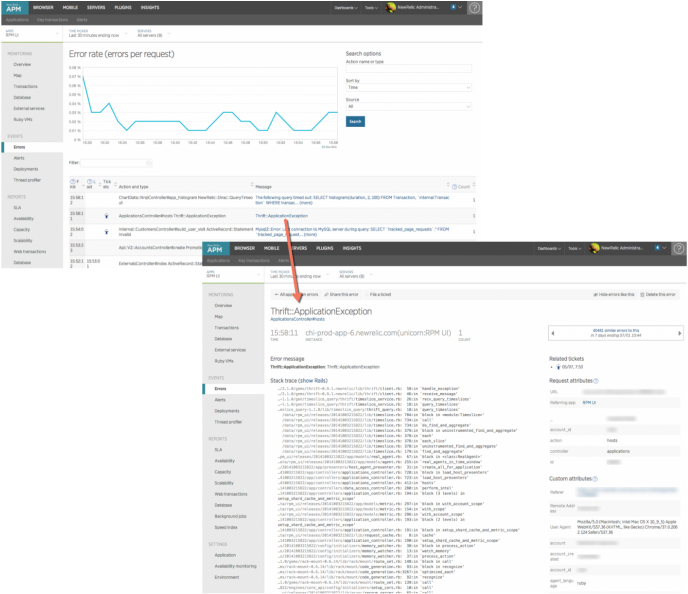688x594 pixels.
Task: Open the Sort by dropdown set to Time
Action: 408,87
